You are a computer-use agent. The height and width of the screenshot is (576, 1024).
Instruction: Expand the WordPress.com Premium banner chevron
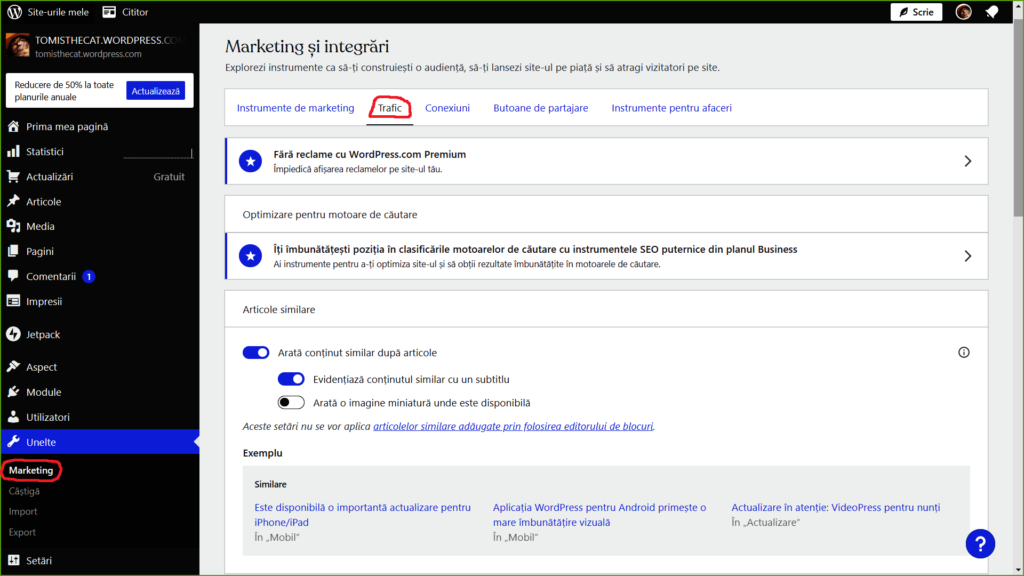(967, 161)
